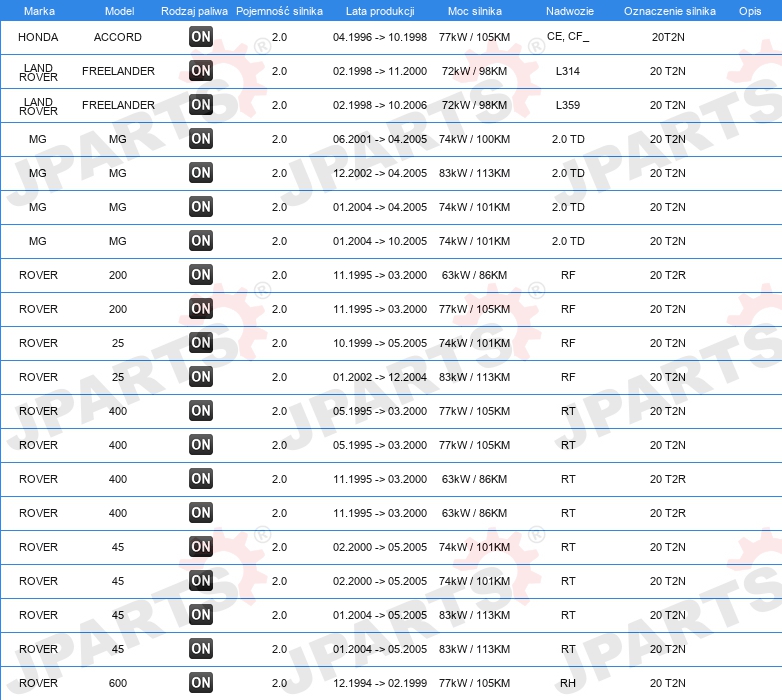Select ON icon in Rover 25 01.2002 row
The image size is (782, 700).
[201, 377]
